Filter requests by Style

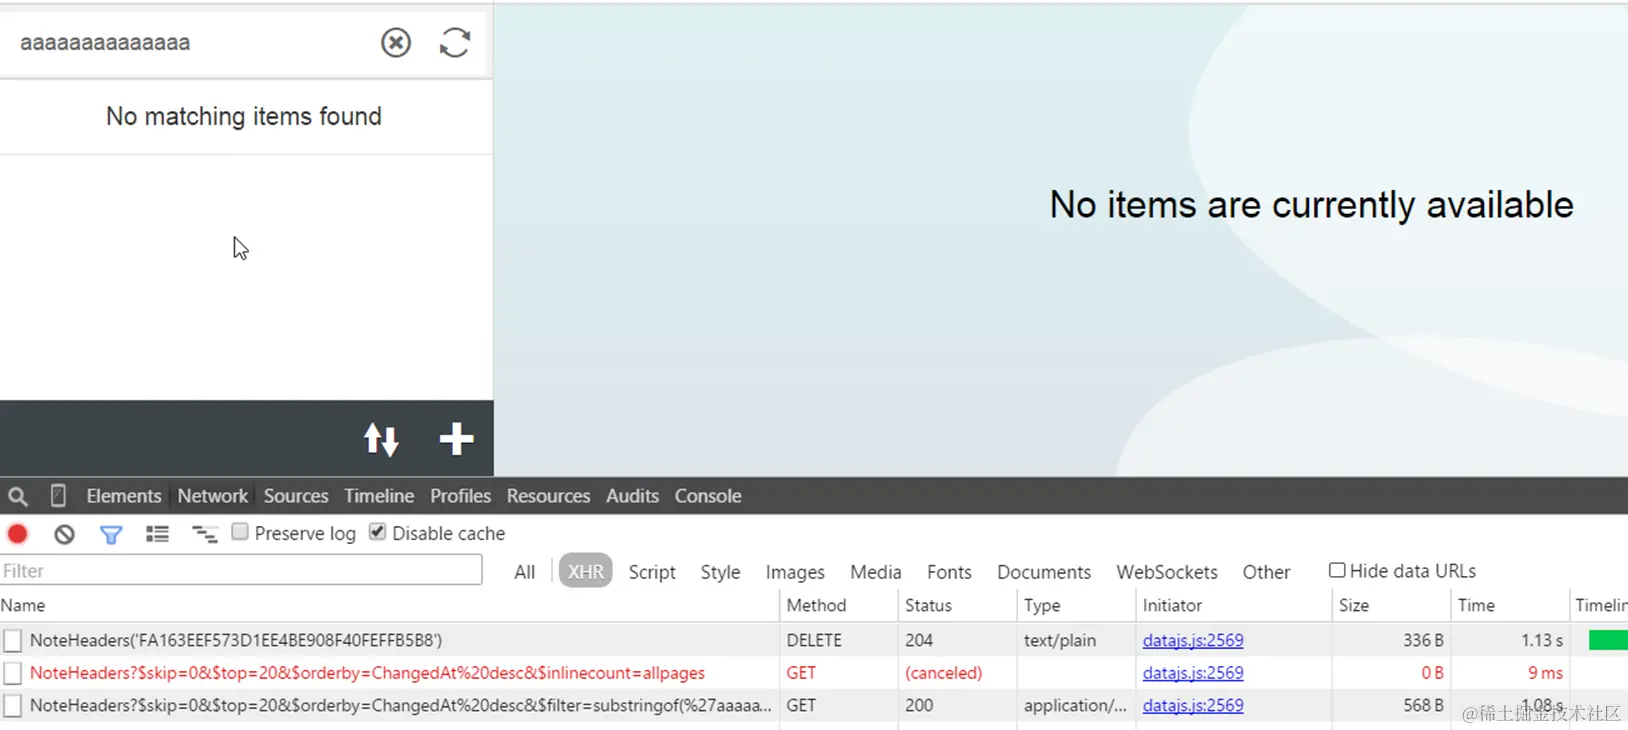tap(720, 572)
